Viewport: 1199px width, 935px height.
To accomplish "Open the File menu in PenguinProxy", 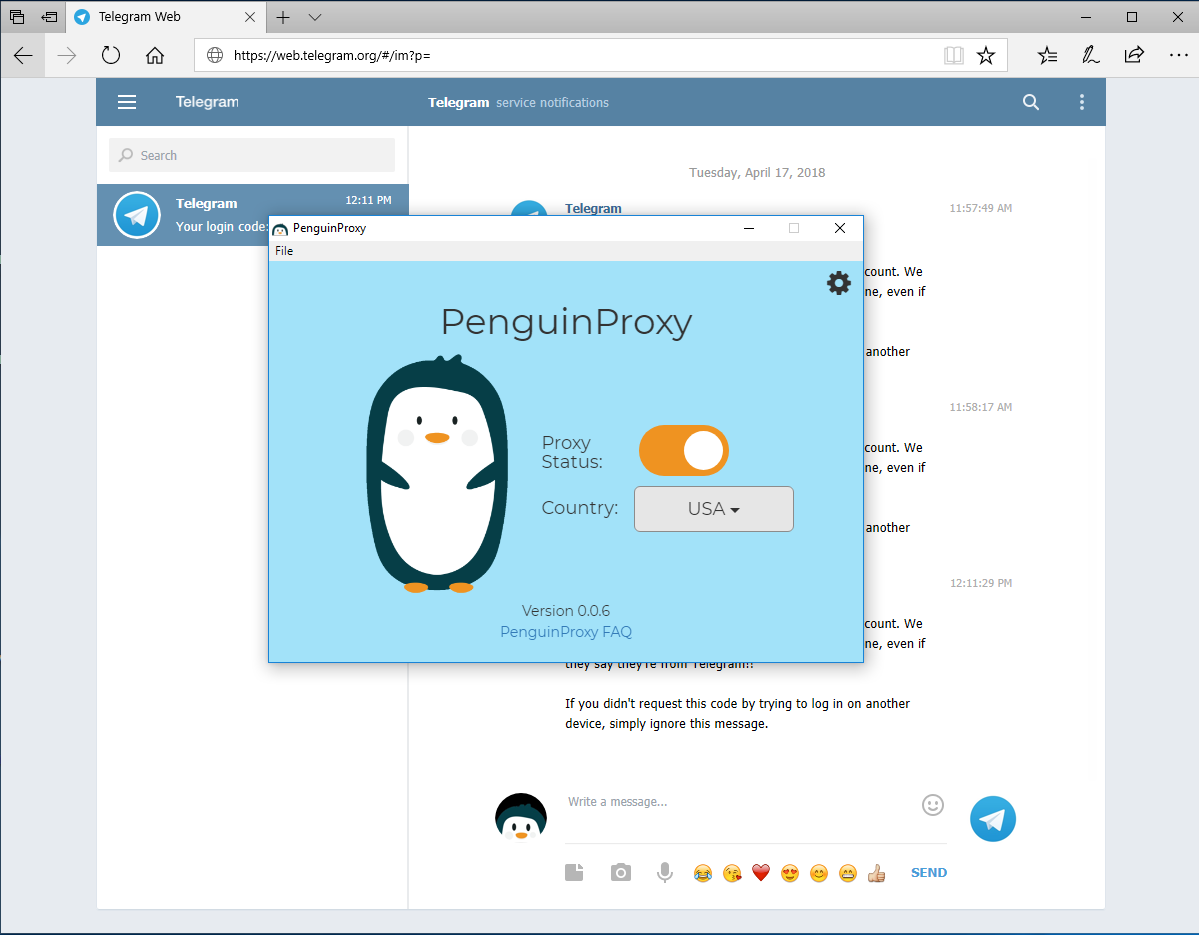I will tap(284, 251).
